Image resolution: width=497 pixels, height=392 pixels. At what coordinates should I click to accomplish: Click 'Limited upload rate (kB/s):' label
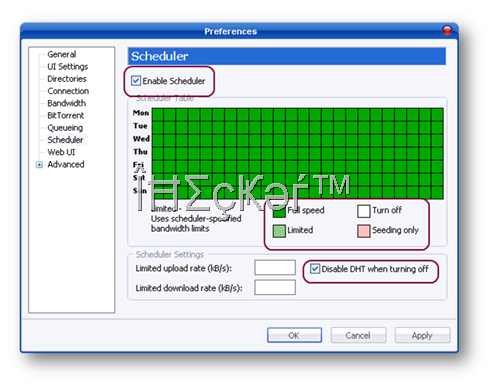(183, 268)
